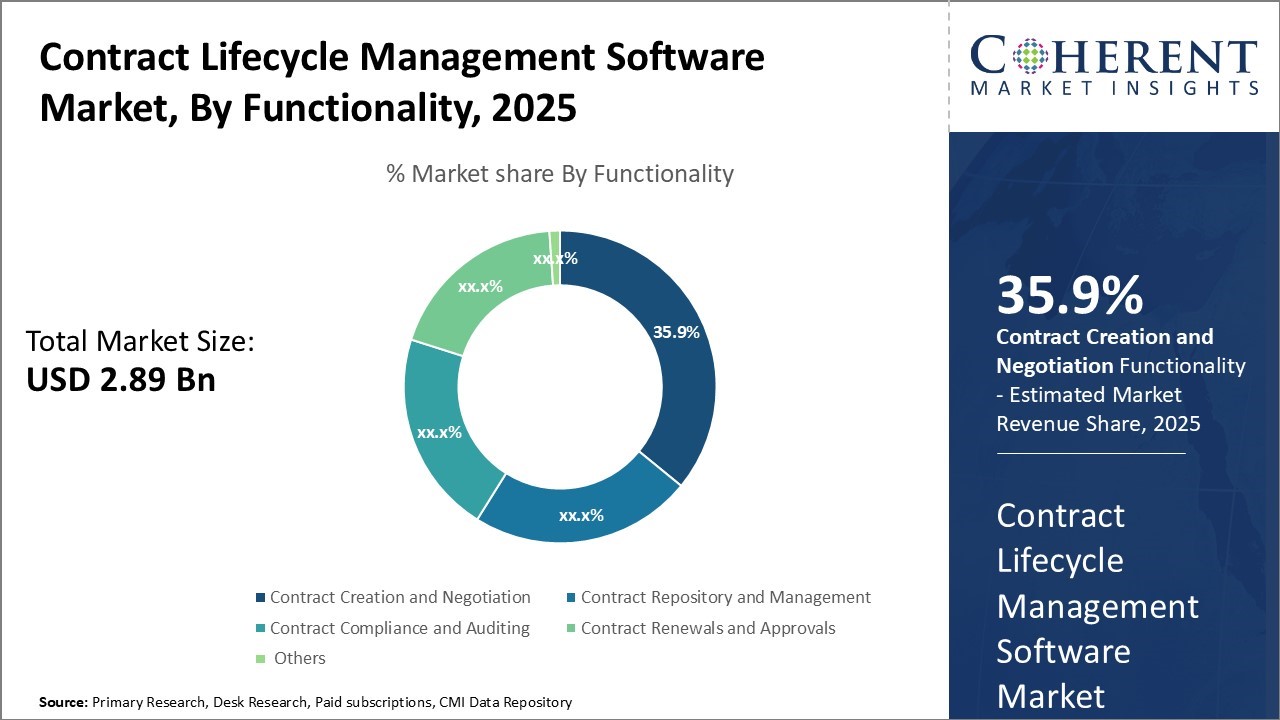Screen dimensions: 1280x720
Task: Click the Contract Renewals and Approvals legend label
Action: (x=708, y=629)
